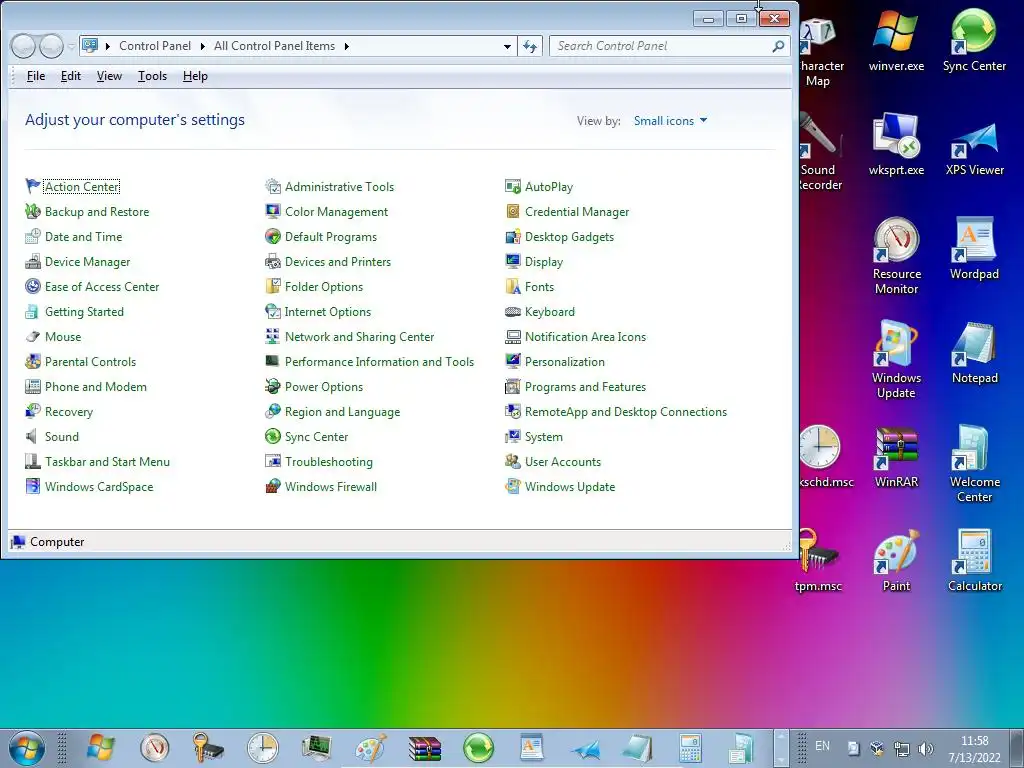Click the taskbar Paint palette button
Screen dimensions: 1024x768
[371, 748]
